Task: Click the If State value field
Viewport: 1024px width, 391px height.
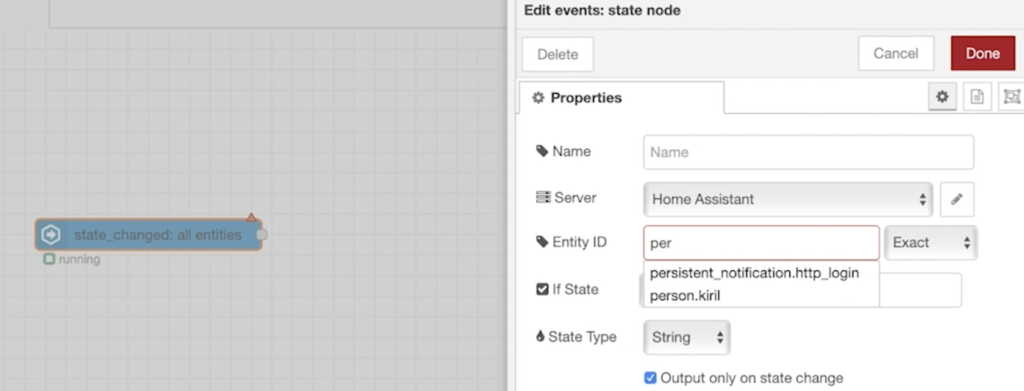Action: point(920,290)
